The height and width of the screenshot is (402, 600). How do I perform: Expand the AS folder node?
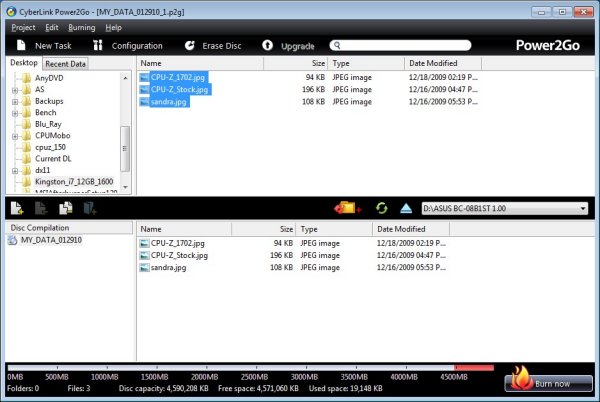click(15, 90)
